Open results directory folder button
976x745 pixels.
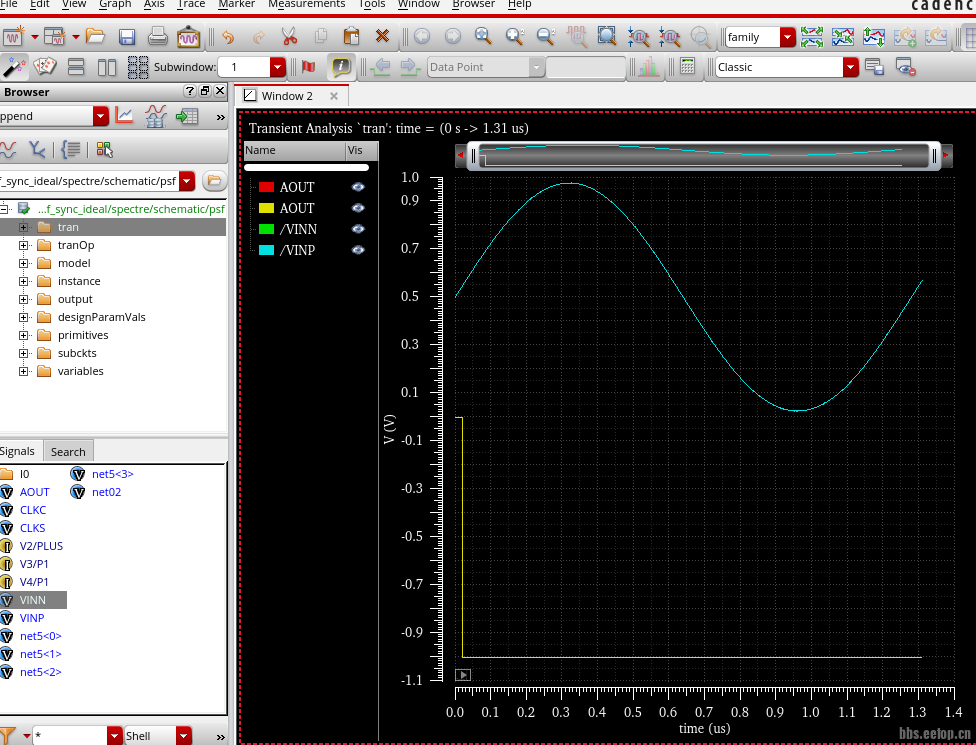tap(214, 181)
